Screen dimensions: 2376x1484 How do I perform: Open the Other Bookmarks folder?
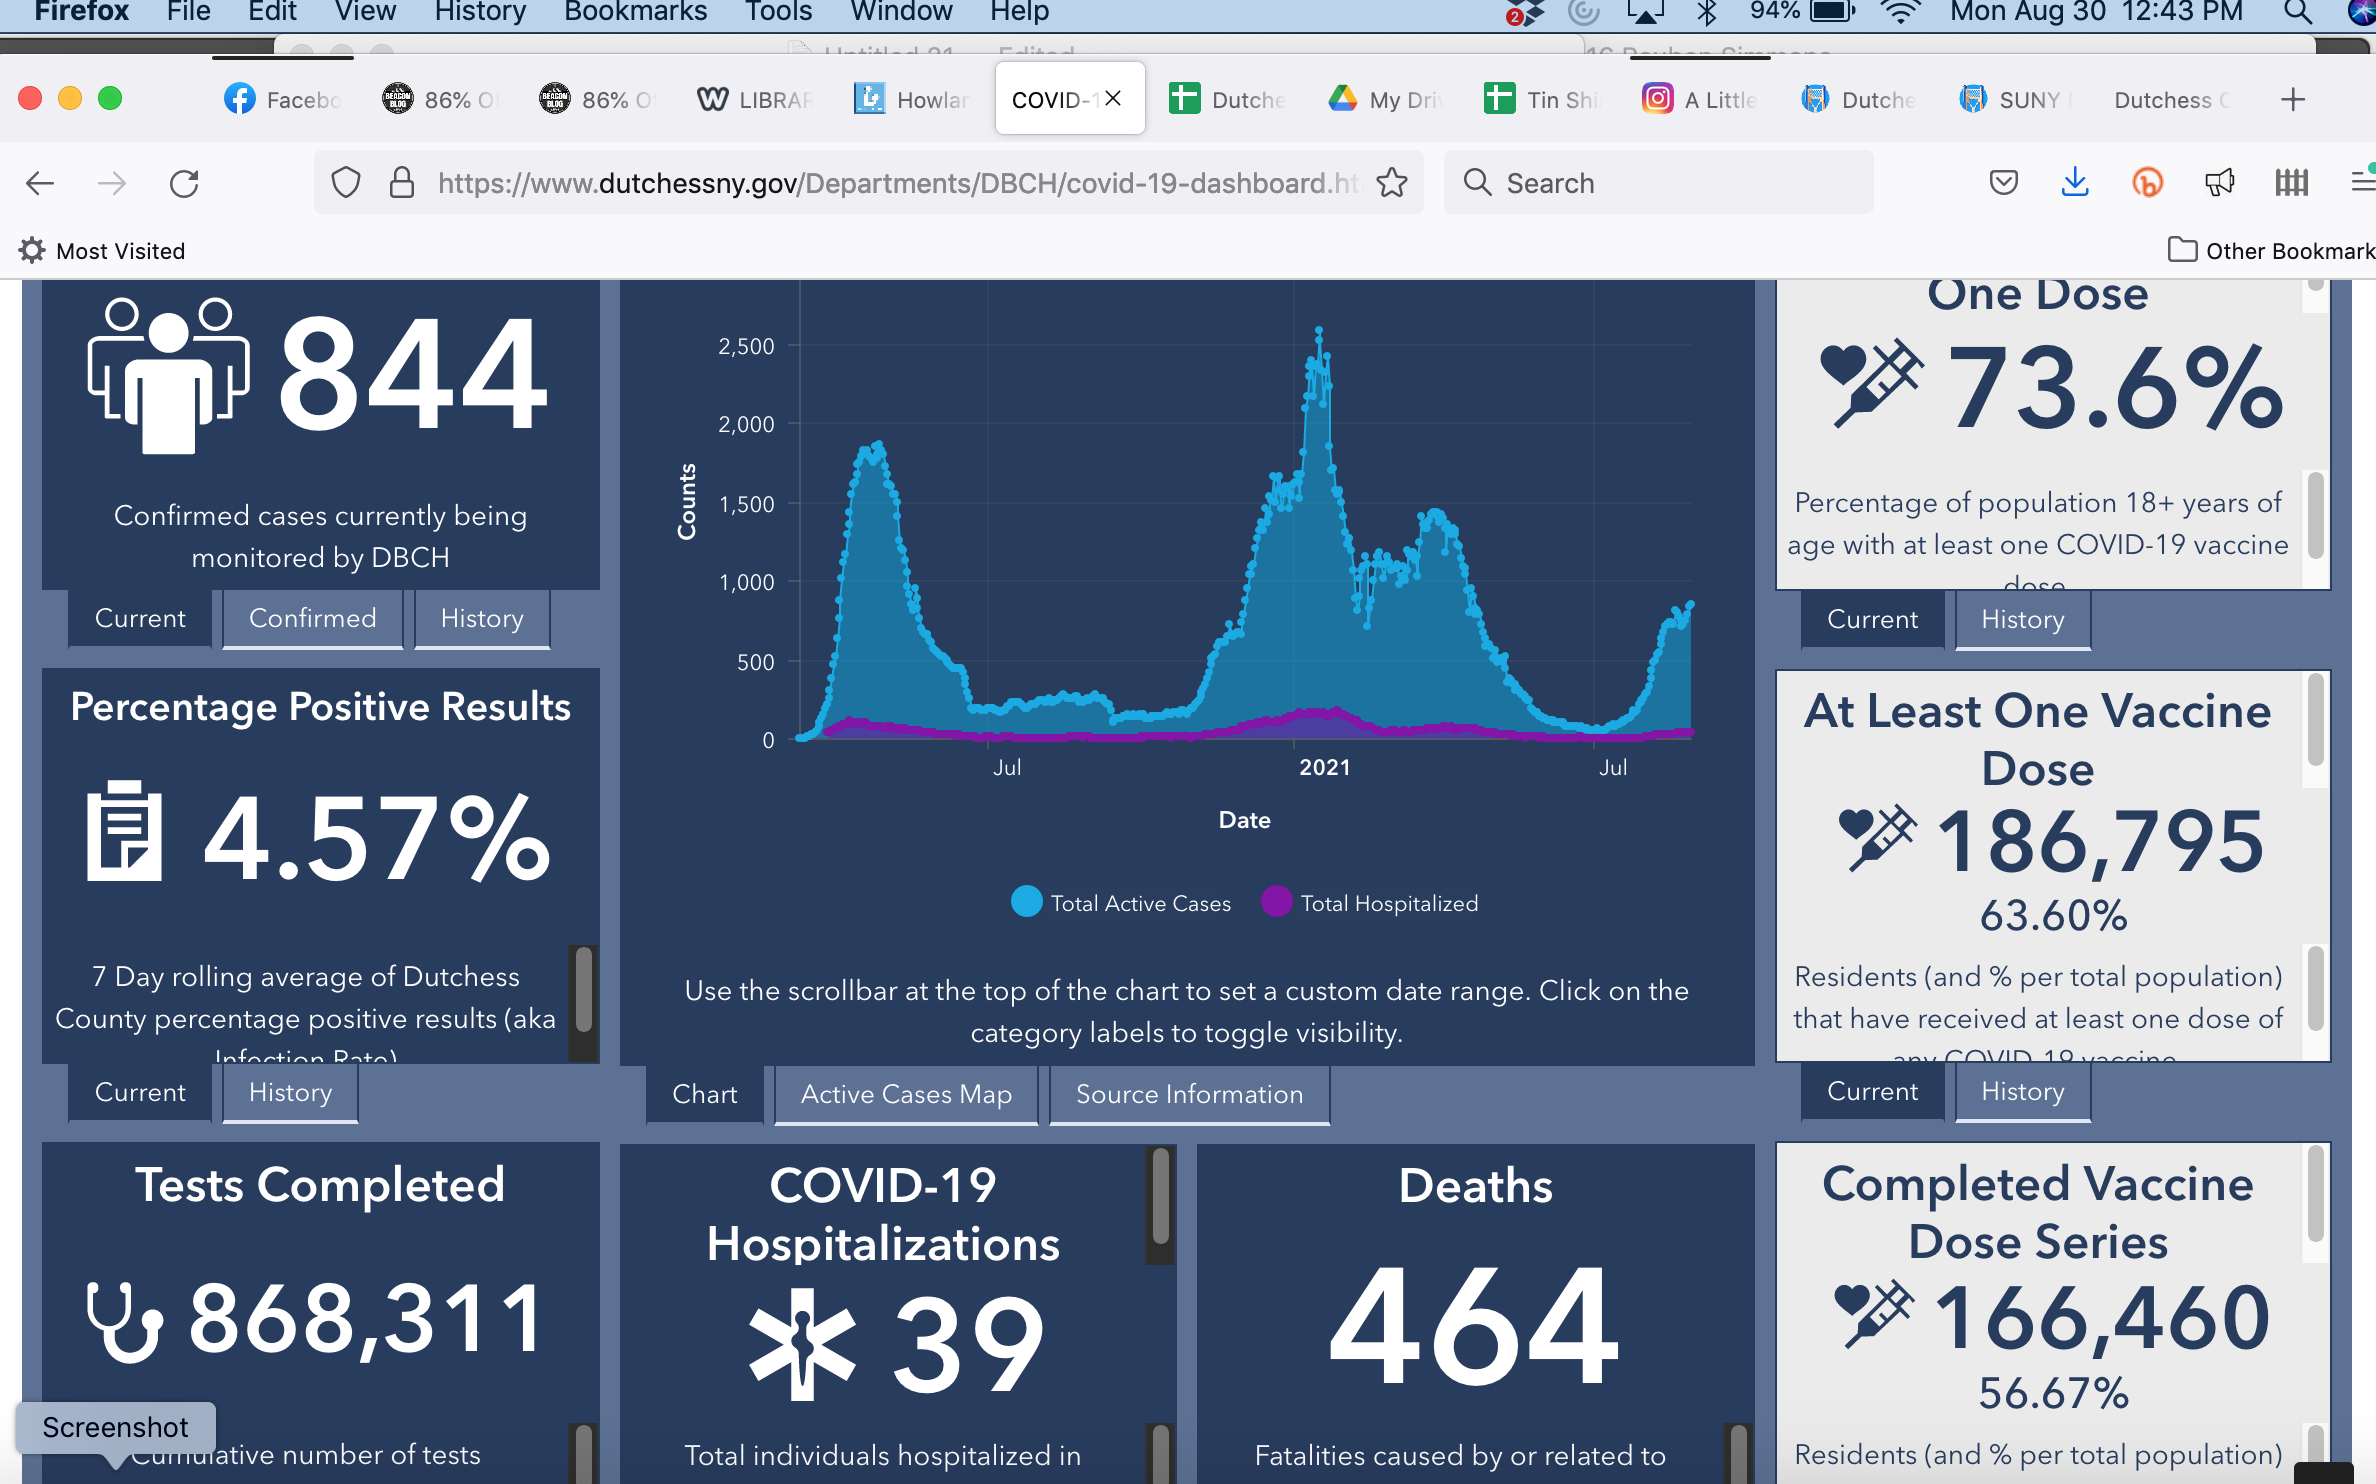[x=2272, y=250]
